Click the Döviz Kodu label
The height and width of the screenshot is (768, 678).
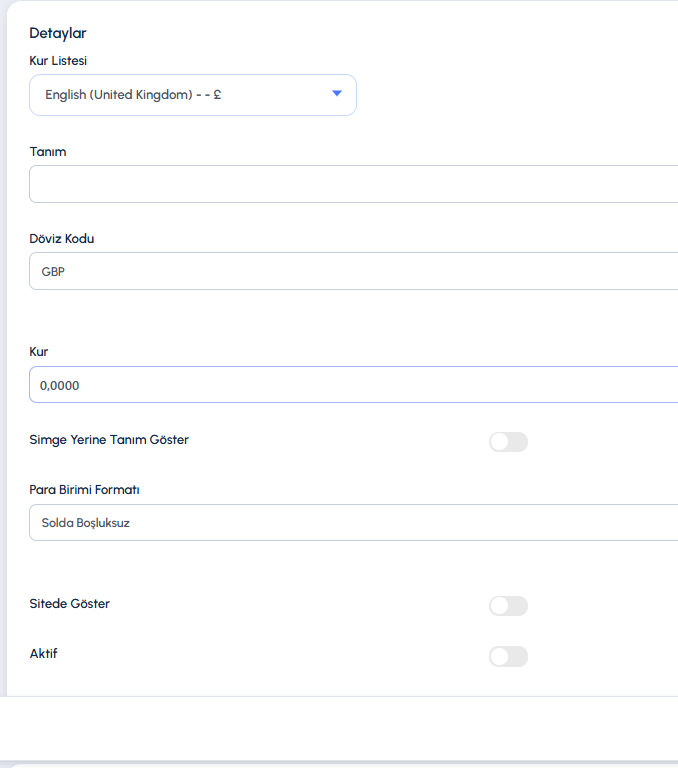pyautogui.click(x=62, y=239)
